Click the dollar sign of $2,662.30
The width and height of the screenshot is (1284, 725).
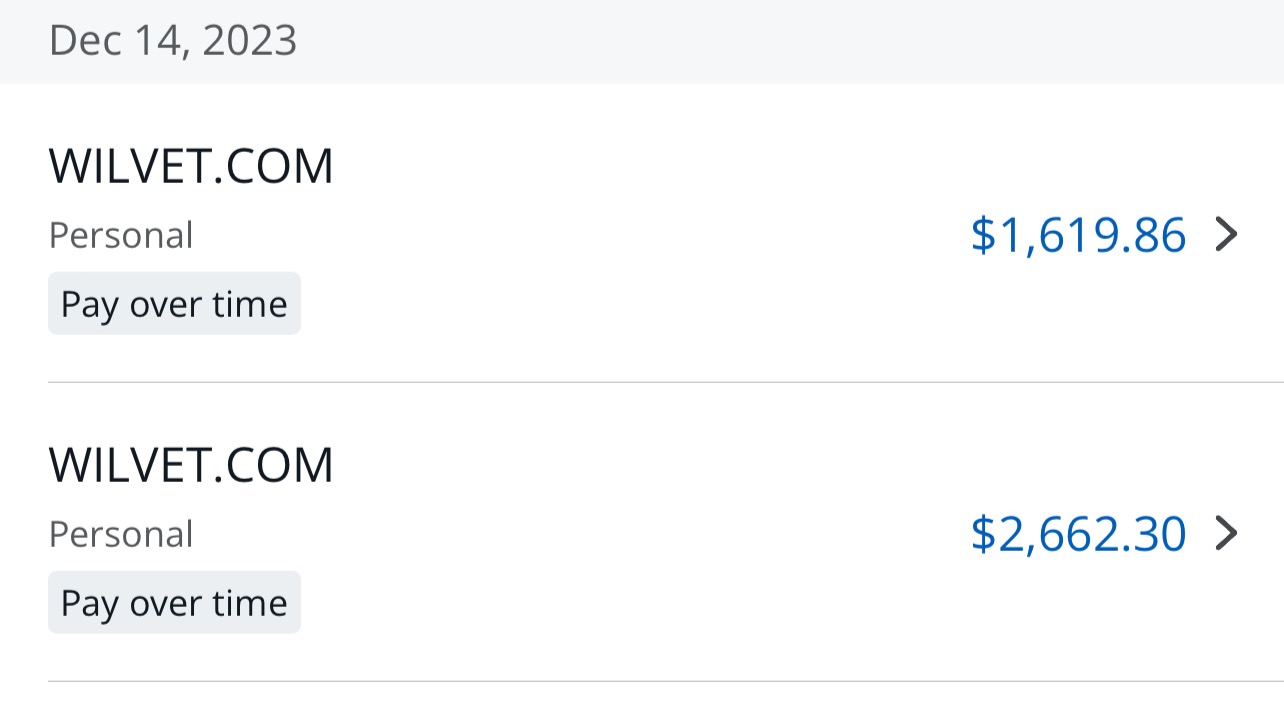pos(983,534)
